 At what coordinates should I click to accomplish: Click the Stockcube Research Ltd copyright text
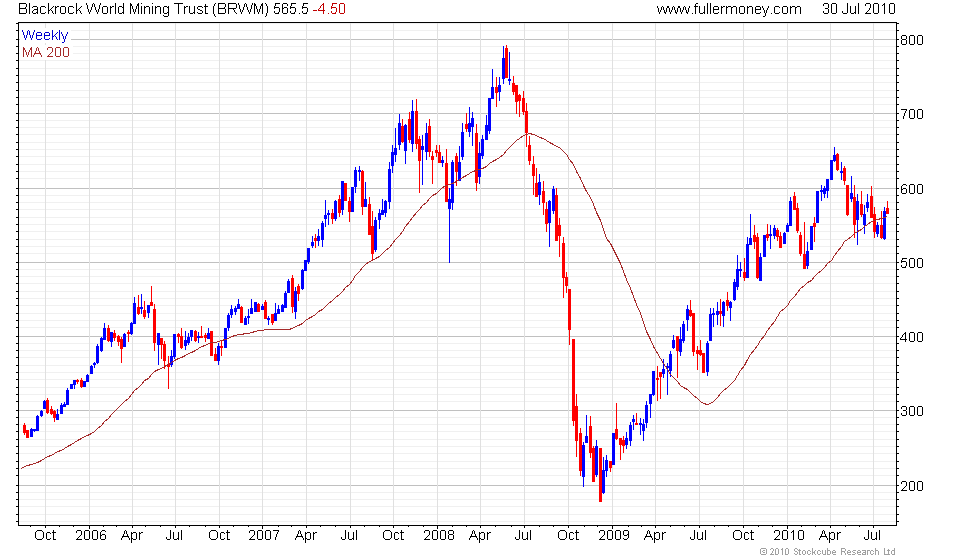pos(828,551)
